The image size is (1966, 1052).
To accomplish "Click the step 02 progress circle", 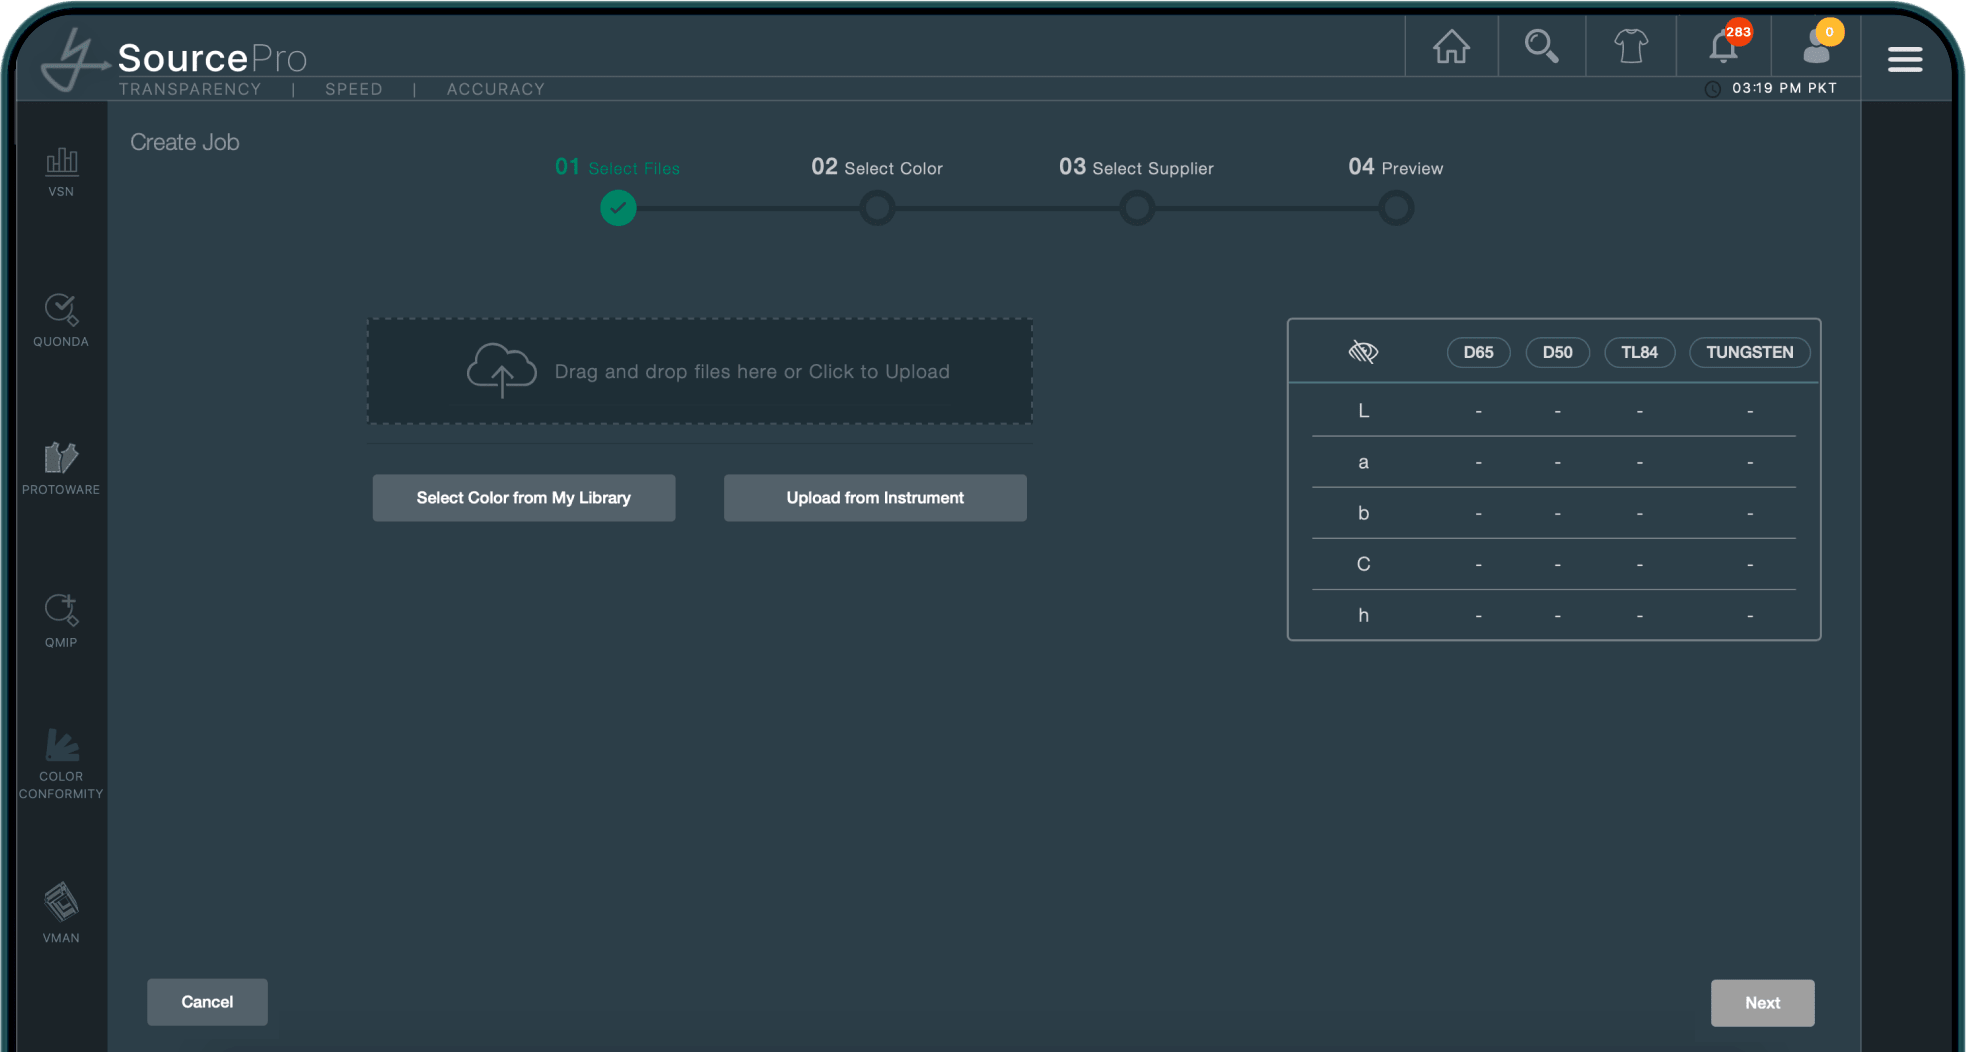I will (877, 208).
